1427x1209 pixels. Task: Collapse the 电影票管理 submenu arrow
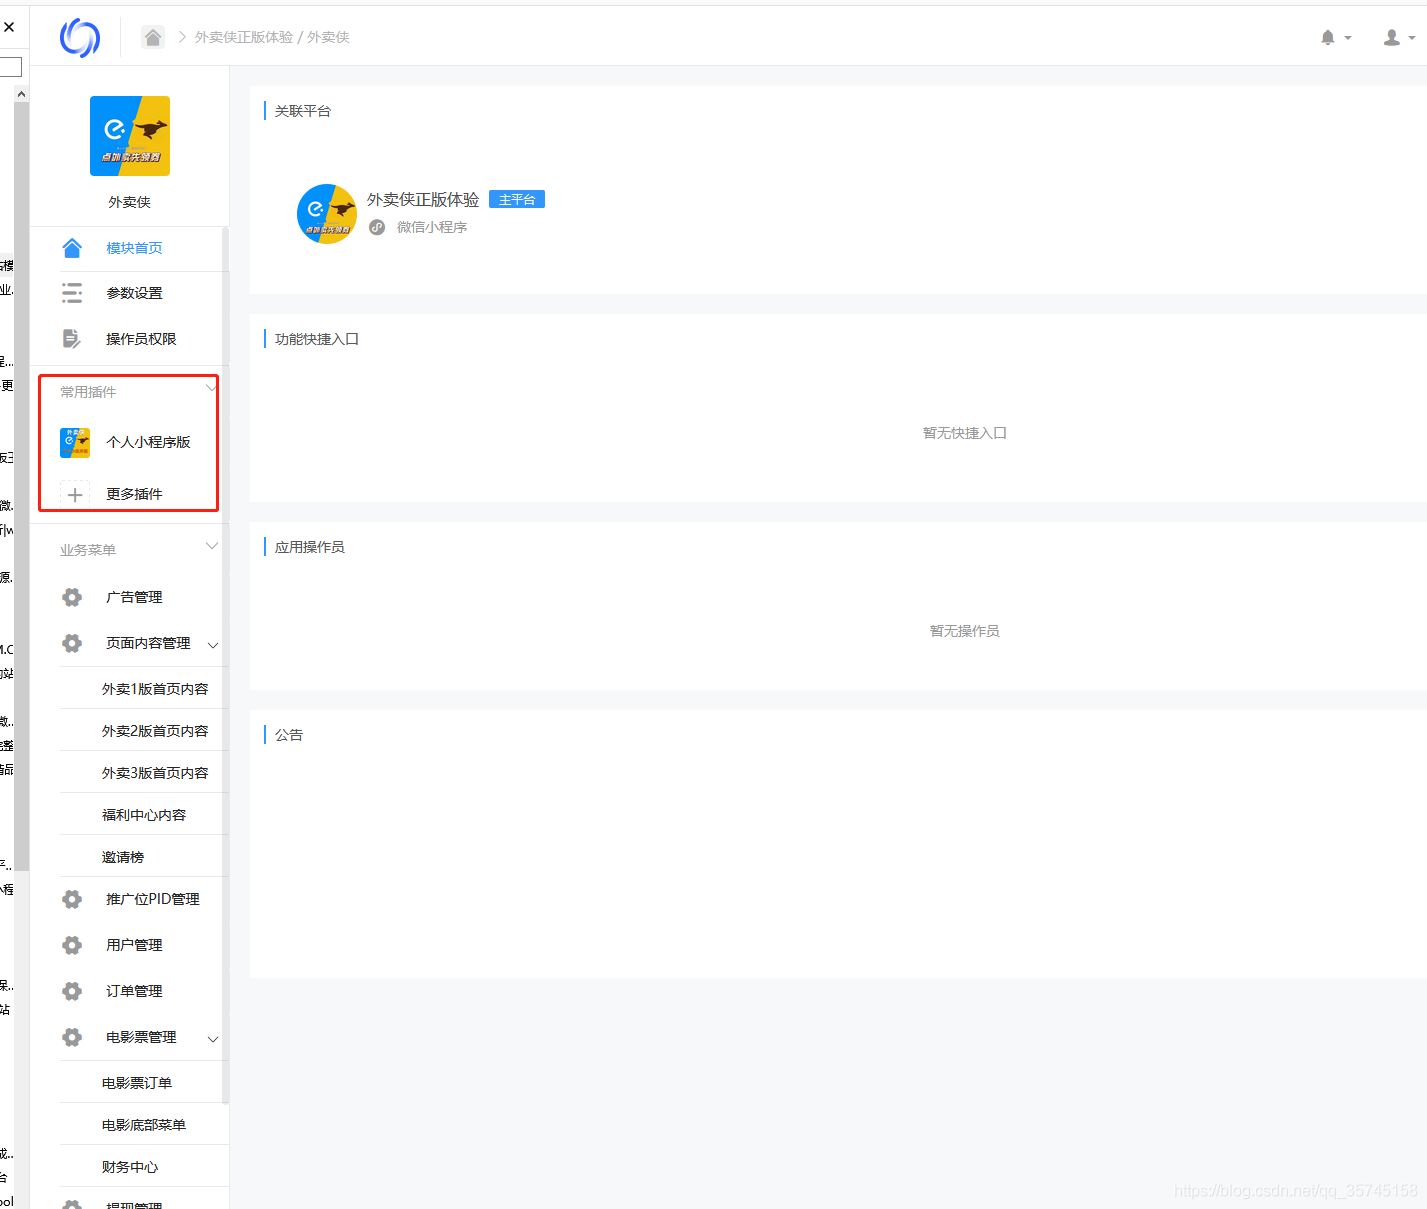[213, 1039]
